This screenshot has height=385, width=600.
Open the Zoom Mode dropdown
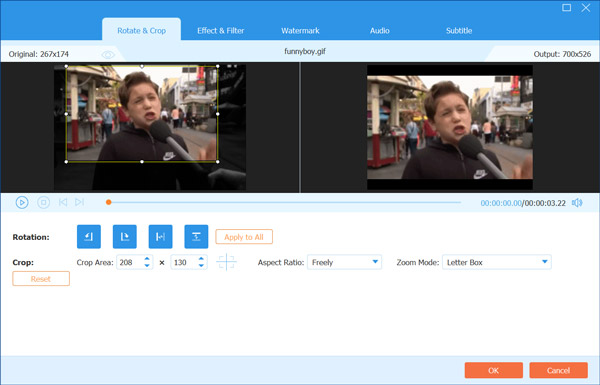(497, 262)
